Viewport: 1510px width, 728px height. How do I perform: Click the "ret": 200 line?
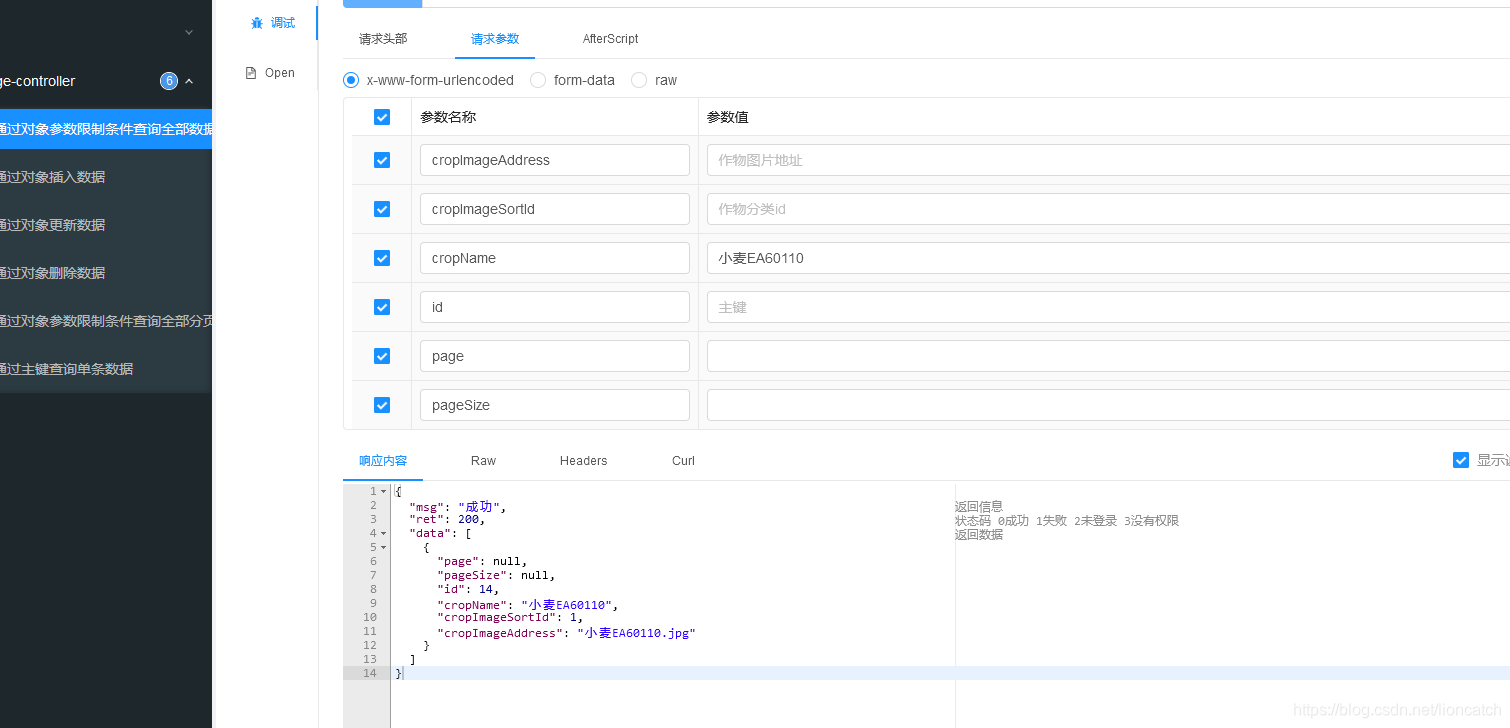pos(447,519)
